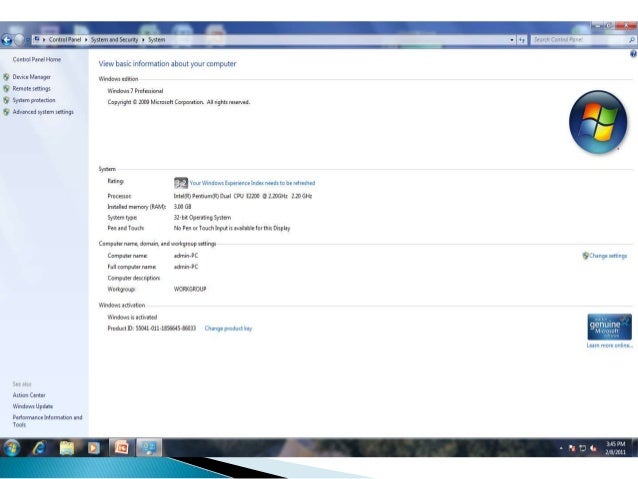
Task: Open Advanced system settings link
Action: [x=43, y=112]
